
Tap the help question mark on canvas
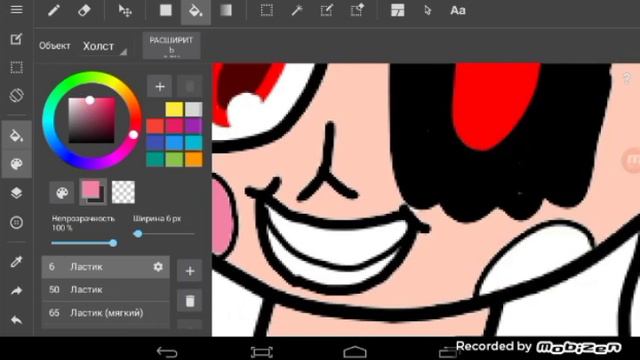pos(627,78)
